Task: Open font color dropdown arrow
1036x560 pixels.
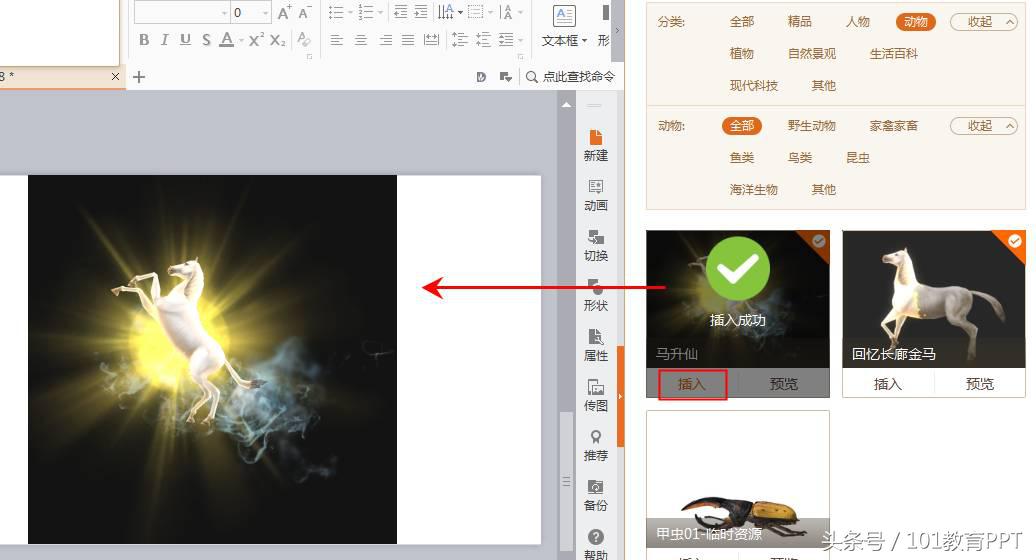Action: point(241,40)
